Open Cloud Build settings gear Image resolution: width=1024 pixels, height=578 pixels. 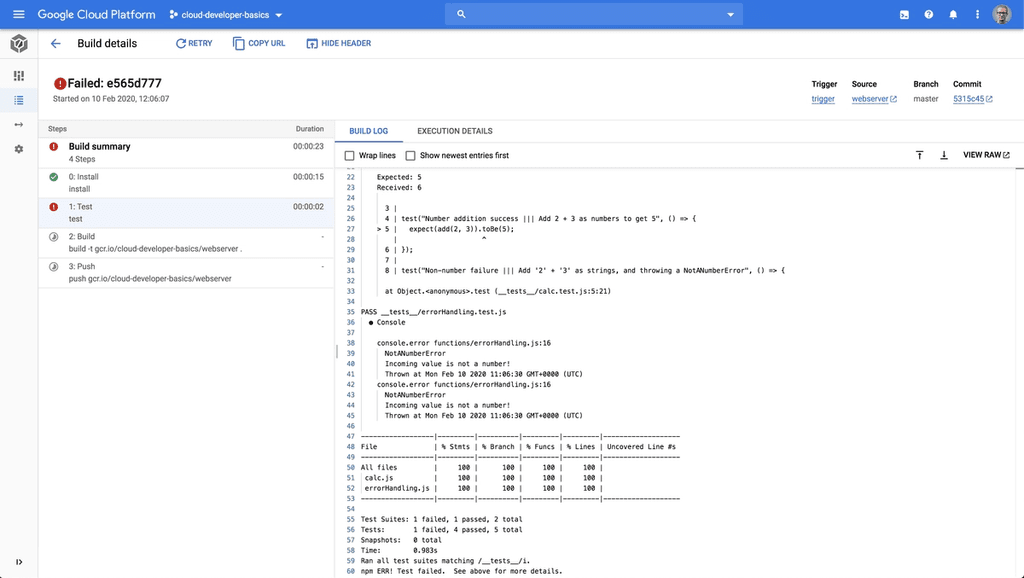[x=18, y=150]
